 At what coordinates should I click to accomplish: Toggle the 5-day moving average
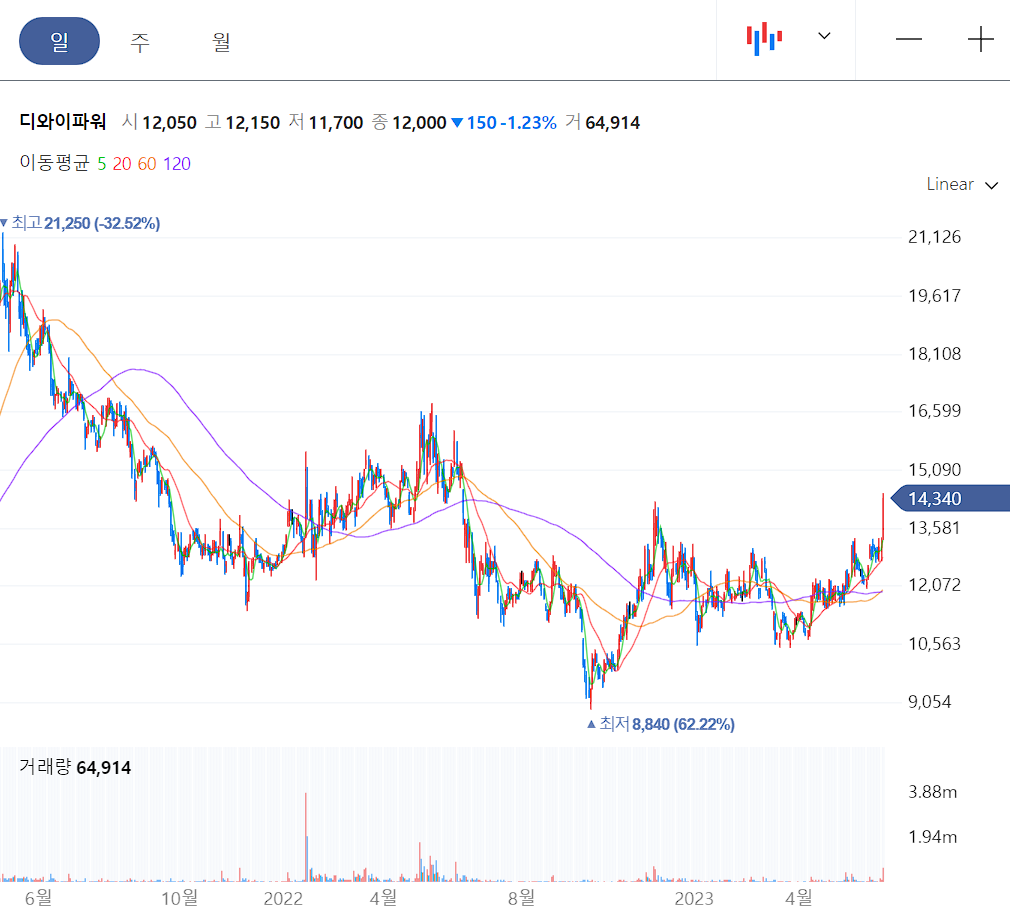[x=102, y=164]
